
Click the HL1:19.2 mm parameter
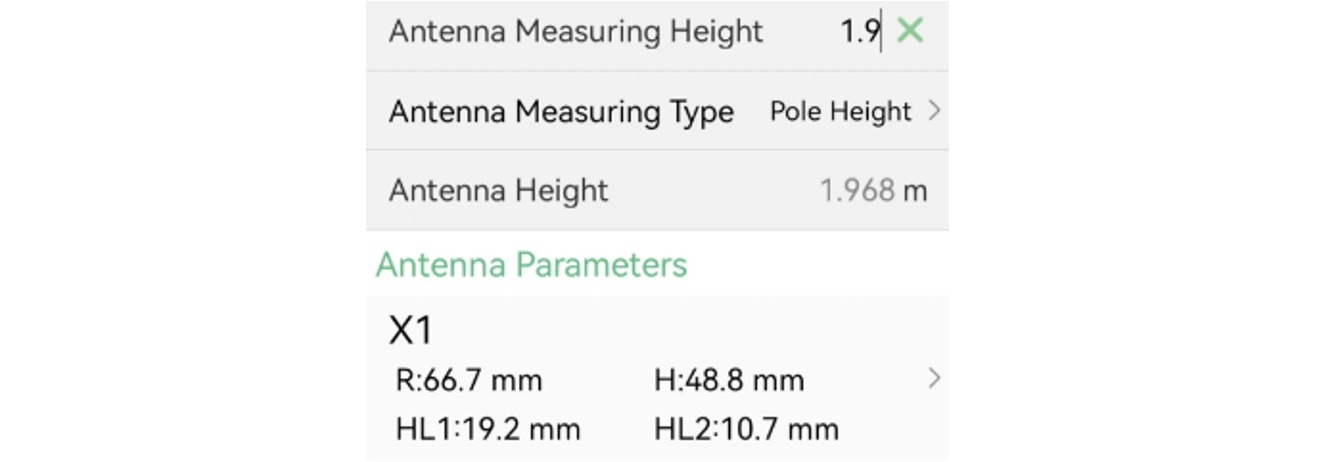(x=488, y=430)
